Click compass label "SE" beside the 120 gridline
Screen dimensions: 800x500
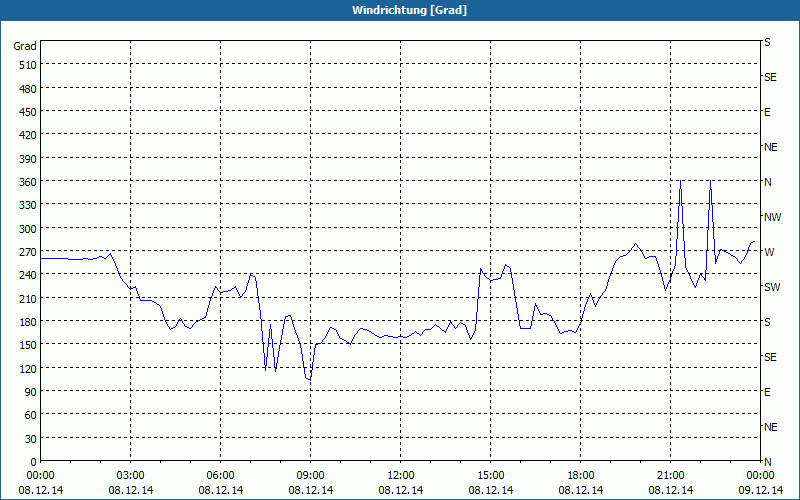(770, 357)
